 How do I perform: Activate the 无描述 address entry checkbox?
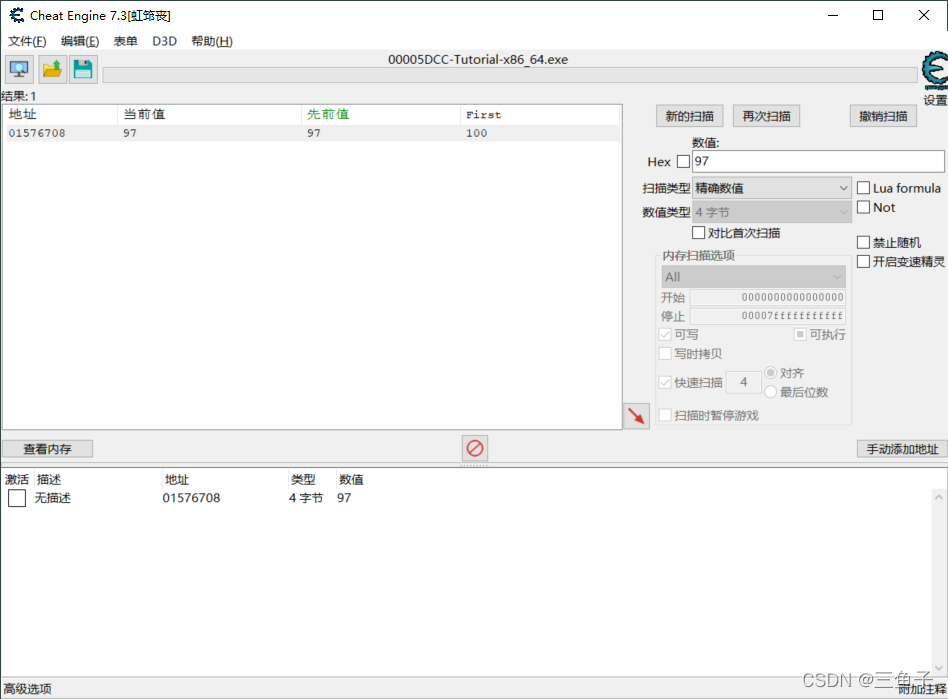click(17, 498)
